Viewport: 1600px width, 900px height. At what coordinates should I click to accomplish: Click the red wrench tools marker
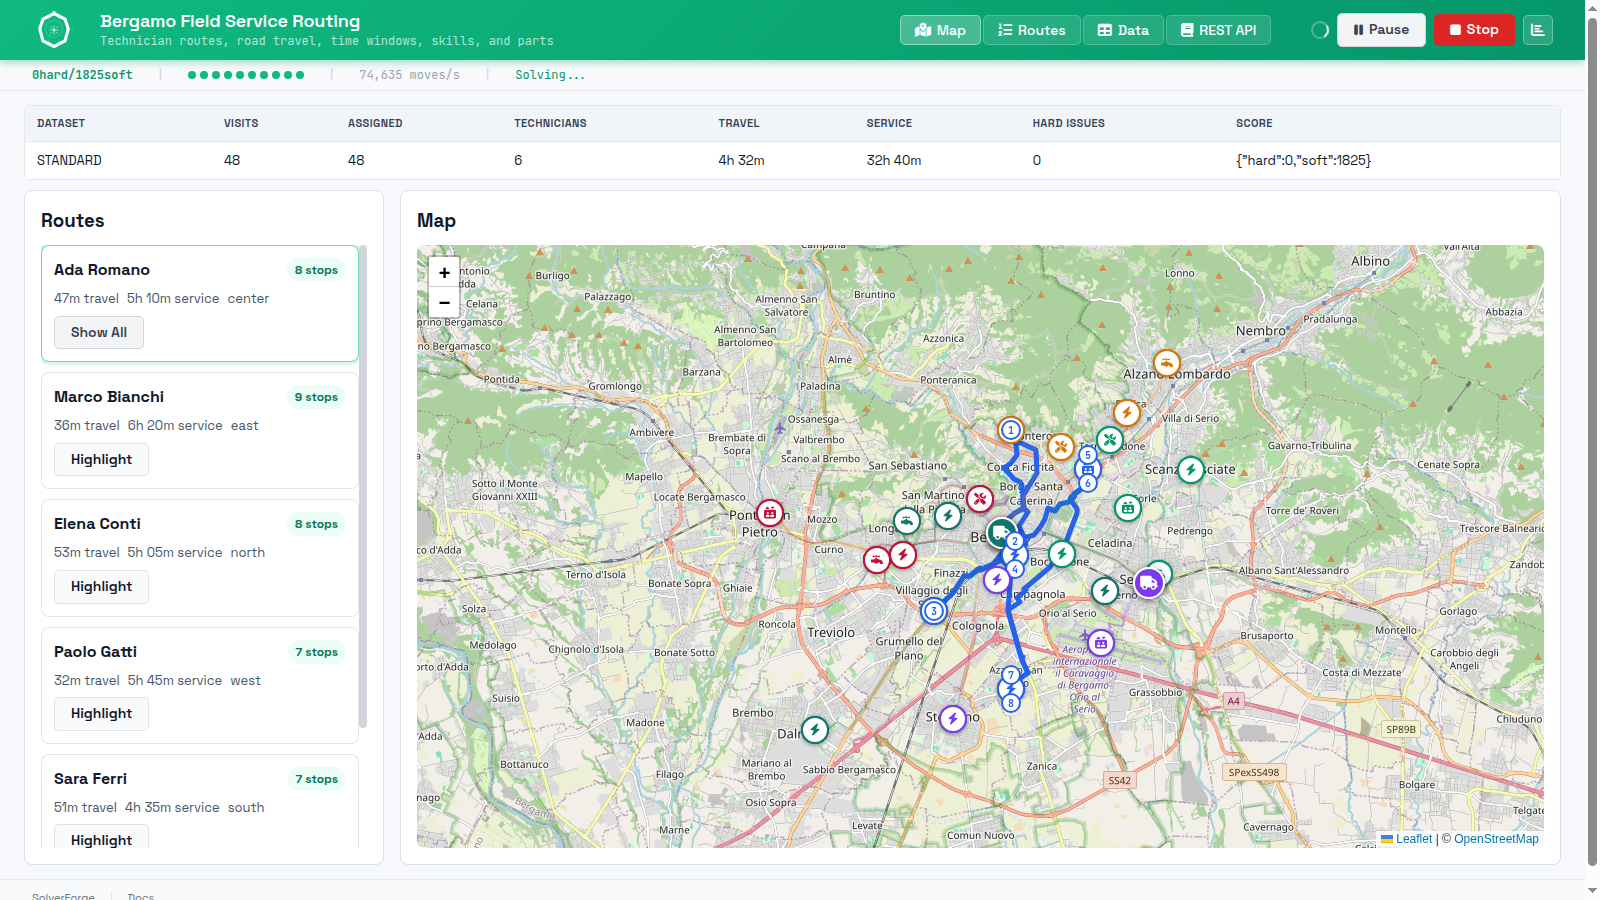[980, 498]
